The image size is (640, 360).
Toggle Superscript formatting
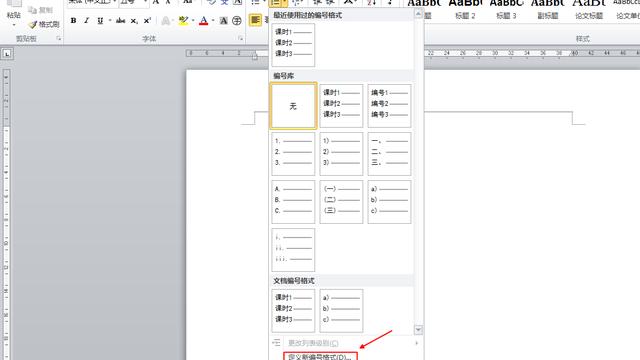point(147,20)
